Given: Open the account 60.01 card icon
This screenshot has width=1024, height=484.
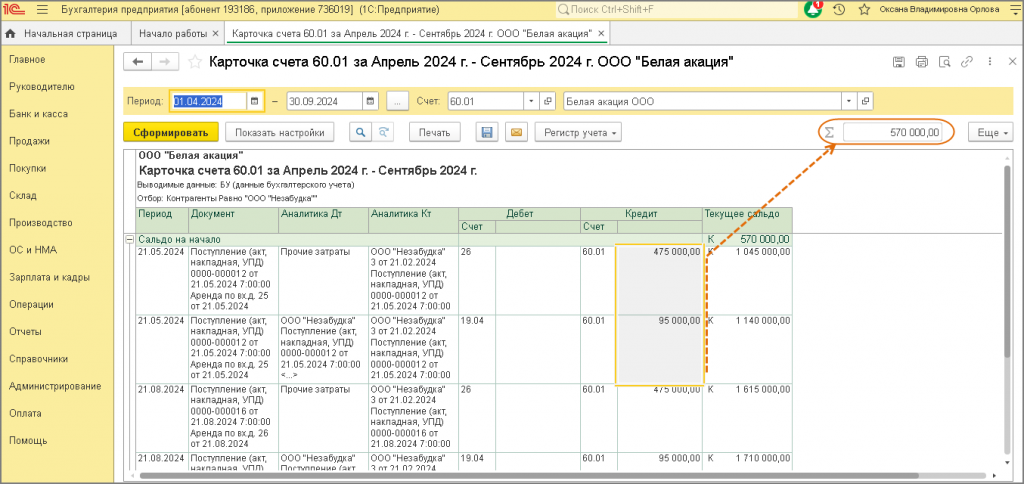Looking at the screenshot, I should (548, 101).
